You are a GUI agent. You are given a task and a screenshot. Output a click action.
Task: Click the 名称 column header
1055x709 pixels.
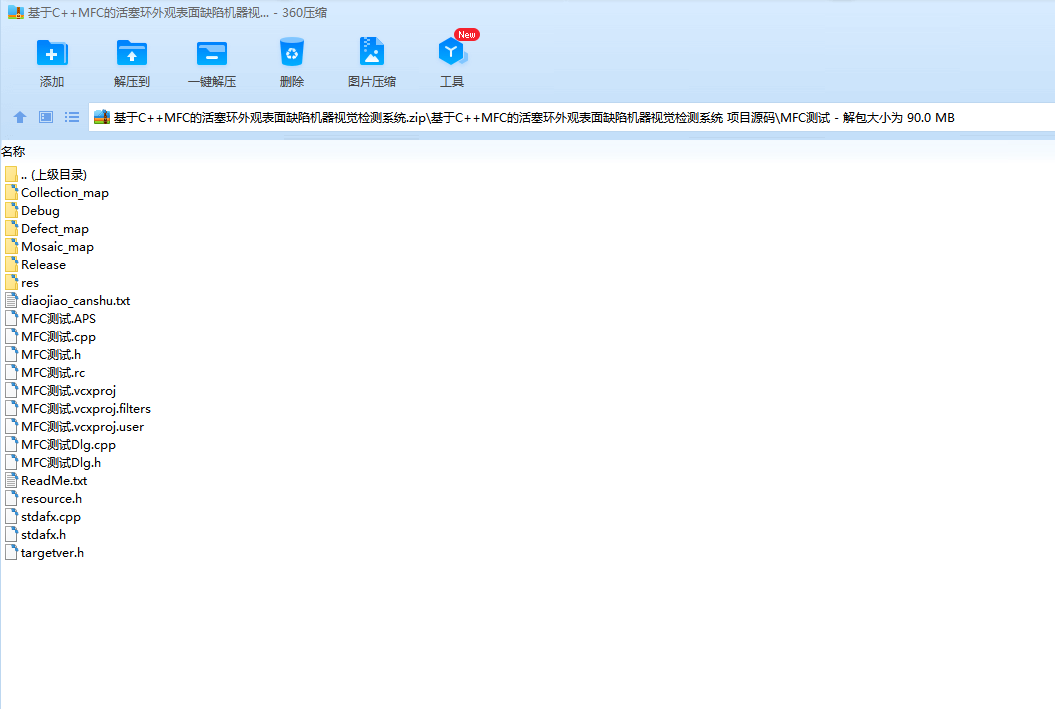[13, 151]
